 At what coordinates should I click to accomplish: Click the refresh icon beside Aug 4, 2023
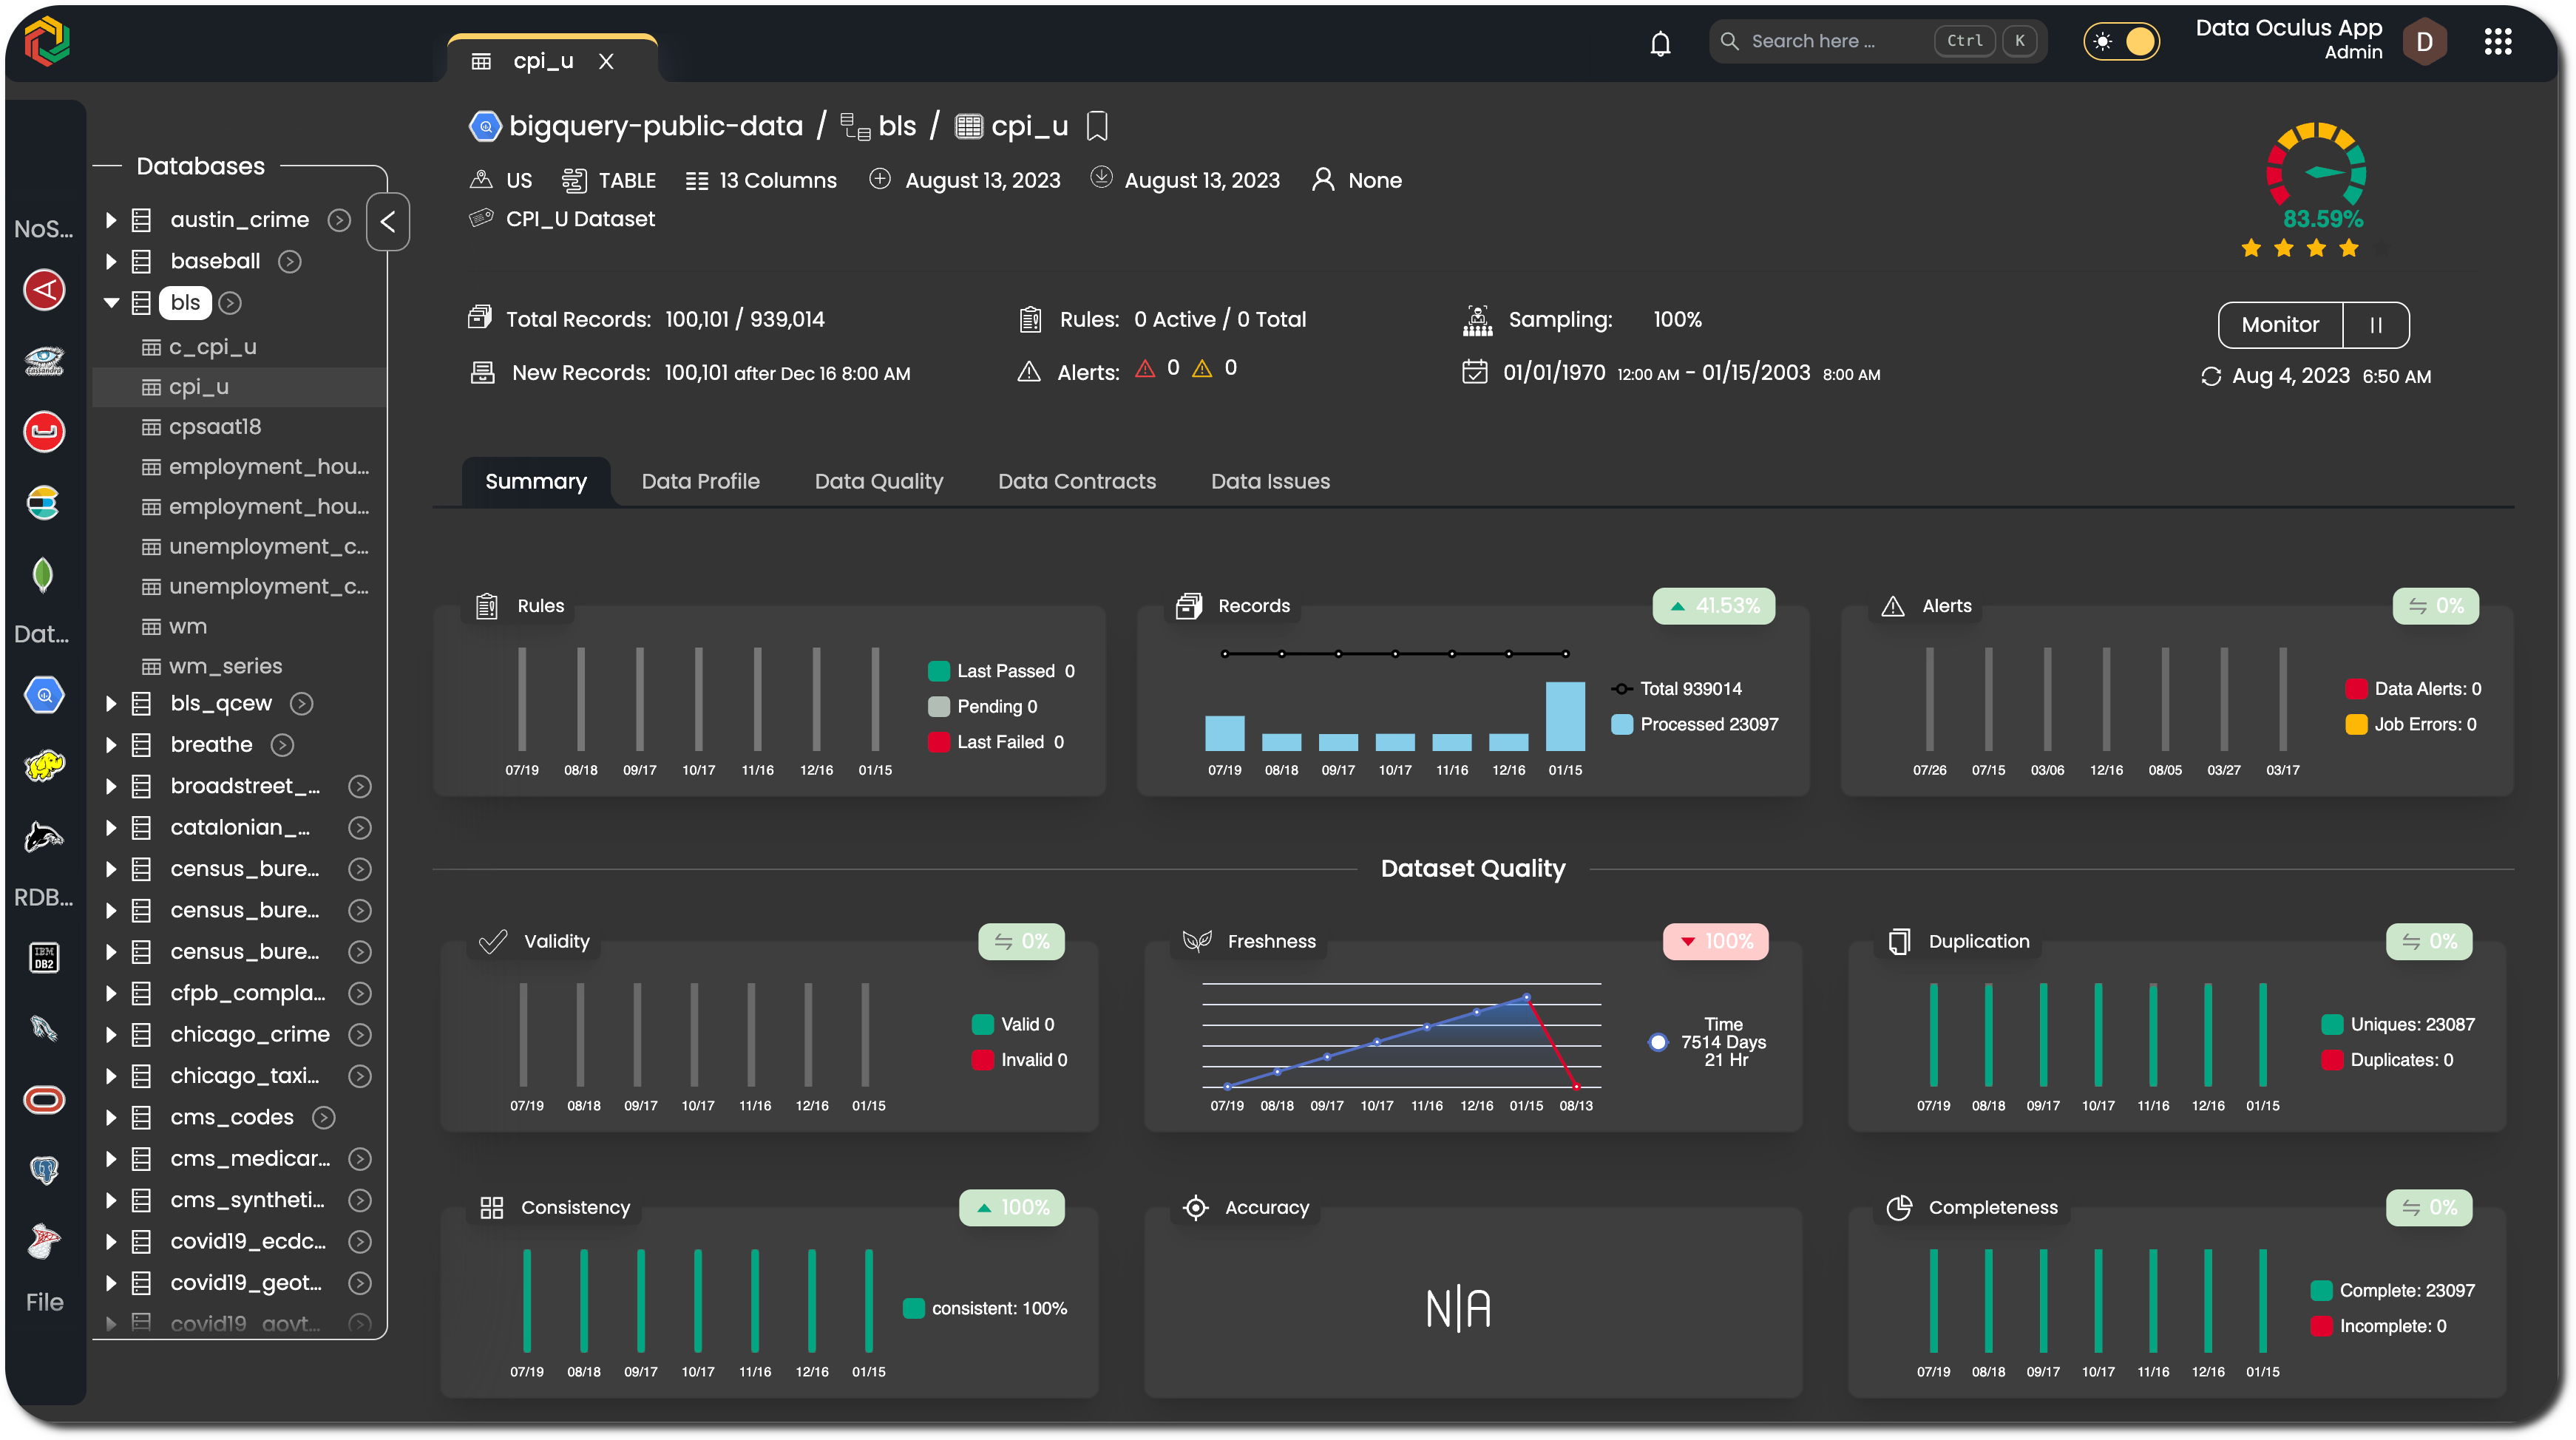tap(2211, 377)
